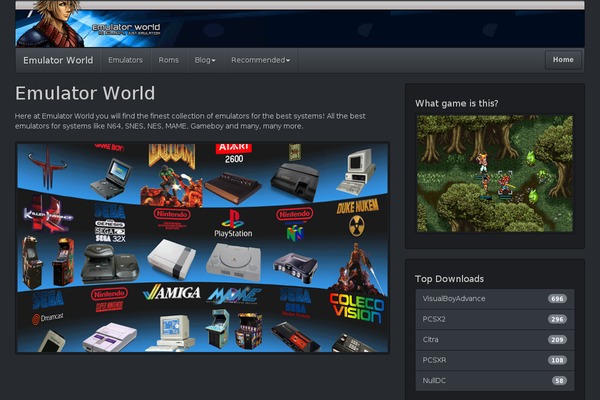Viewport: 600px width, 400px height.
Task: Click the Quake III logo in collage
Action: click(47, 167)
